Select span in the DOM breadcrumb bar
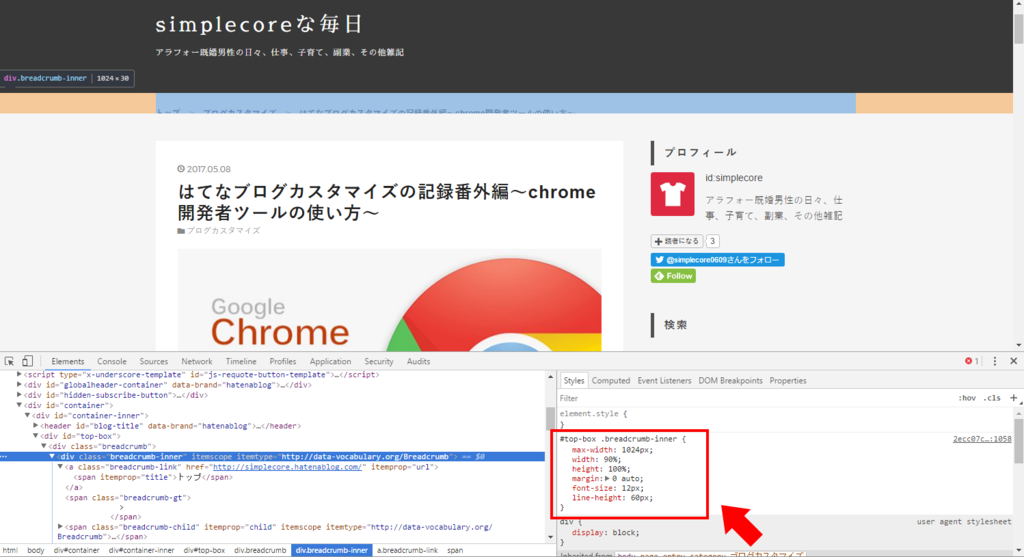The height and width of the screenshot is (557, 1024). tap(455, 550)
